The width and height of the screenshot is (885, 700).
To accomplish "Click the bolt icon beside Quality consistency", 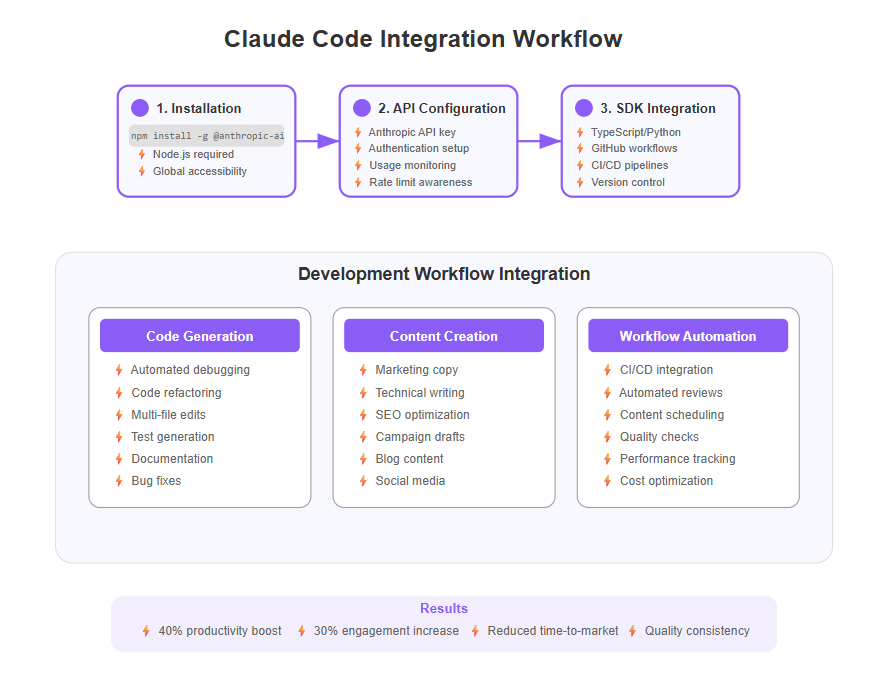I will pyautogui.click(x=633, y=631).
